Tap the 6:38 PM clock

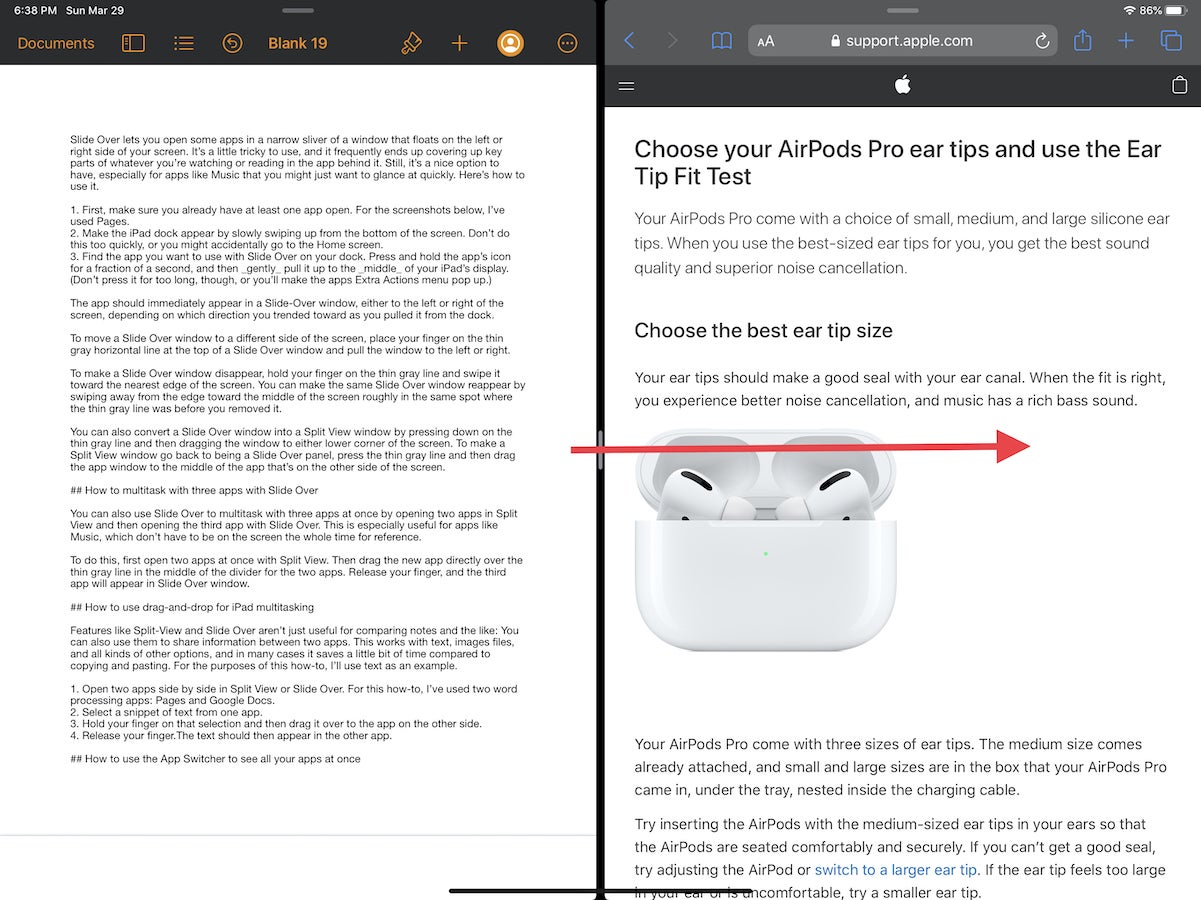click(35, 10)
